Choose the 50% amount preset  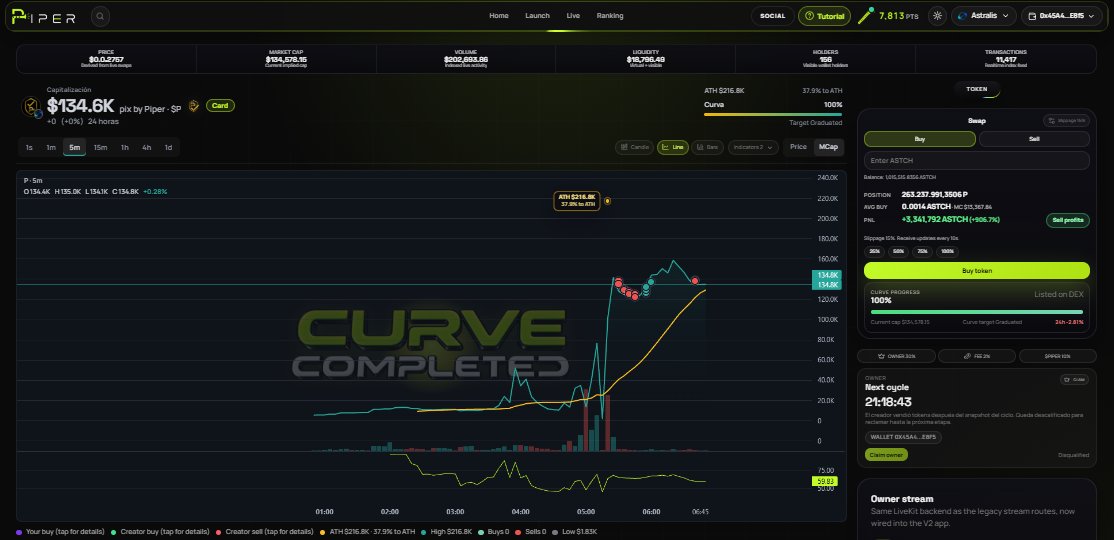pos(899,252)
